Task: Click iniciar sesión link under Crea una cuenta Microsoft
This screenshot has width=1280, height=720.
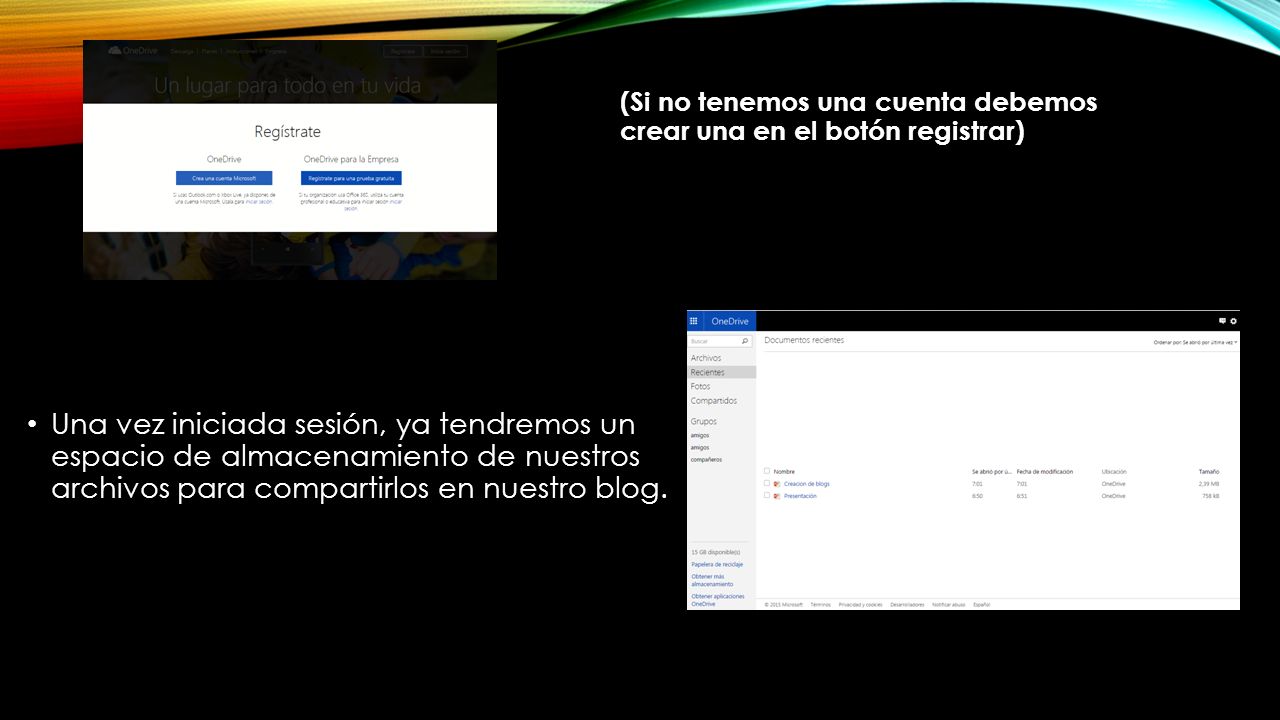Action: [x=258, y=202]
